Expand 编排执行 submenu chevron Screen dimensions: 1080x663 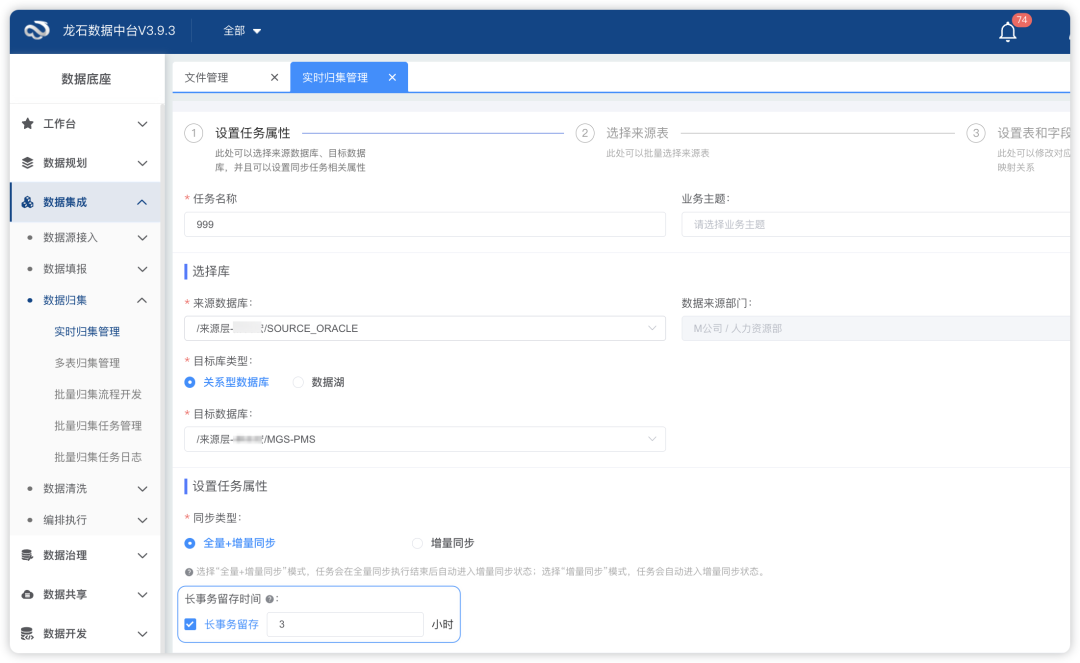[x=142, y=520]
